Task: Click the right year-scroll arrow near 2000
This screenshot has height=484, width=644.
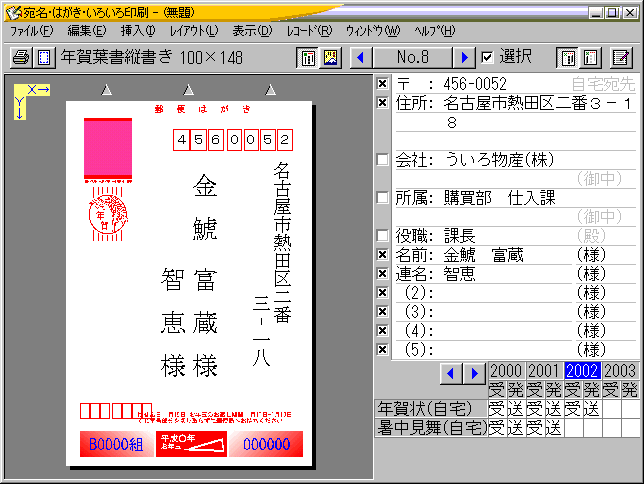Action: pyautogui.click(x=475, y=373)
